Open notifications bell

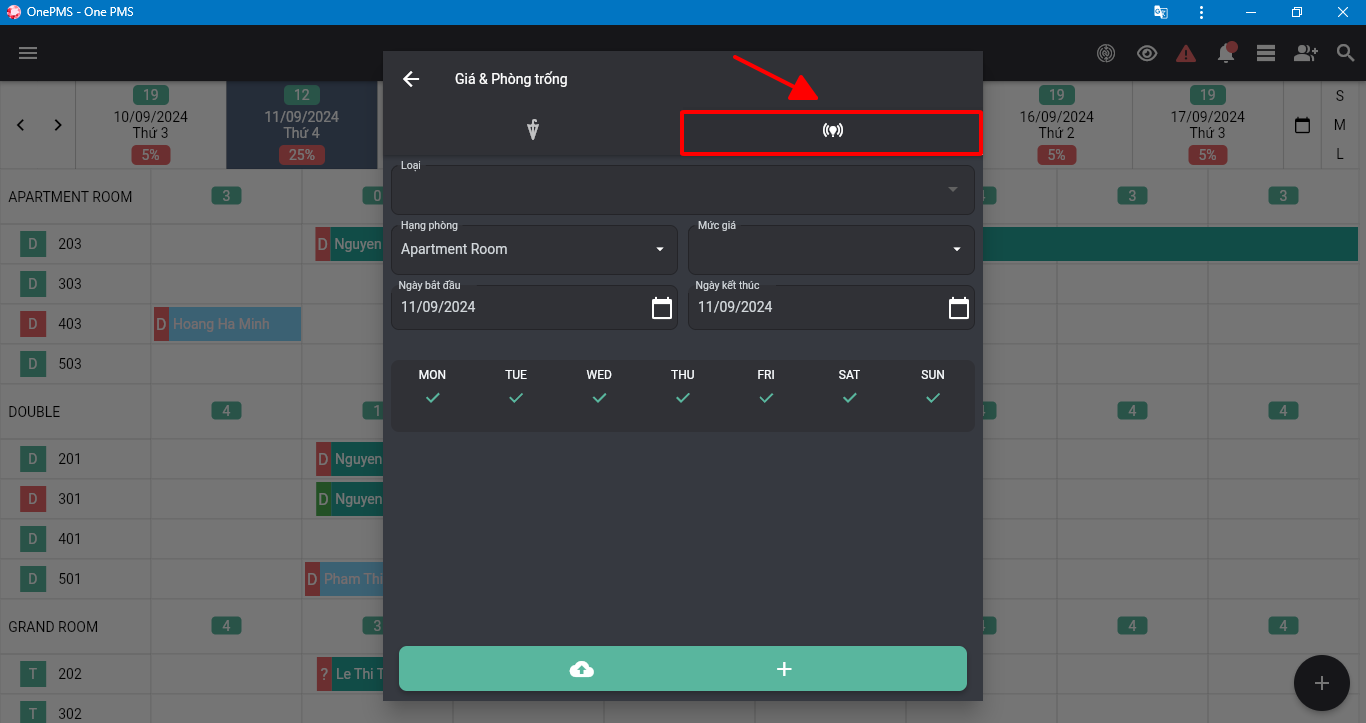[1226, 52]
